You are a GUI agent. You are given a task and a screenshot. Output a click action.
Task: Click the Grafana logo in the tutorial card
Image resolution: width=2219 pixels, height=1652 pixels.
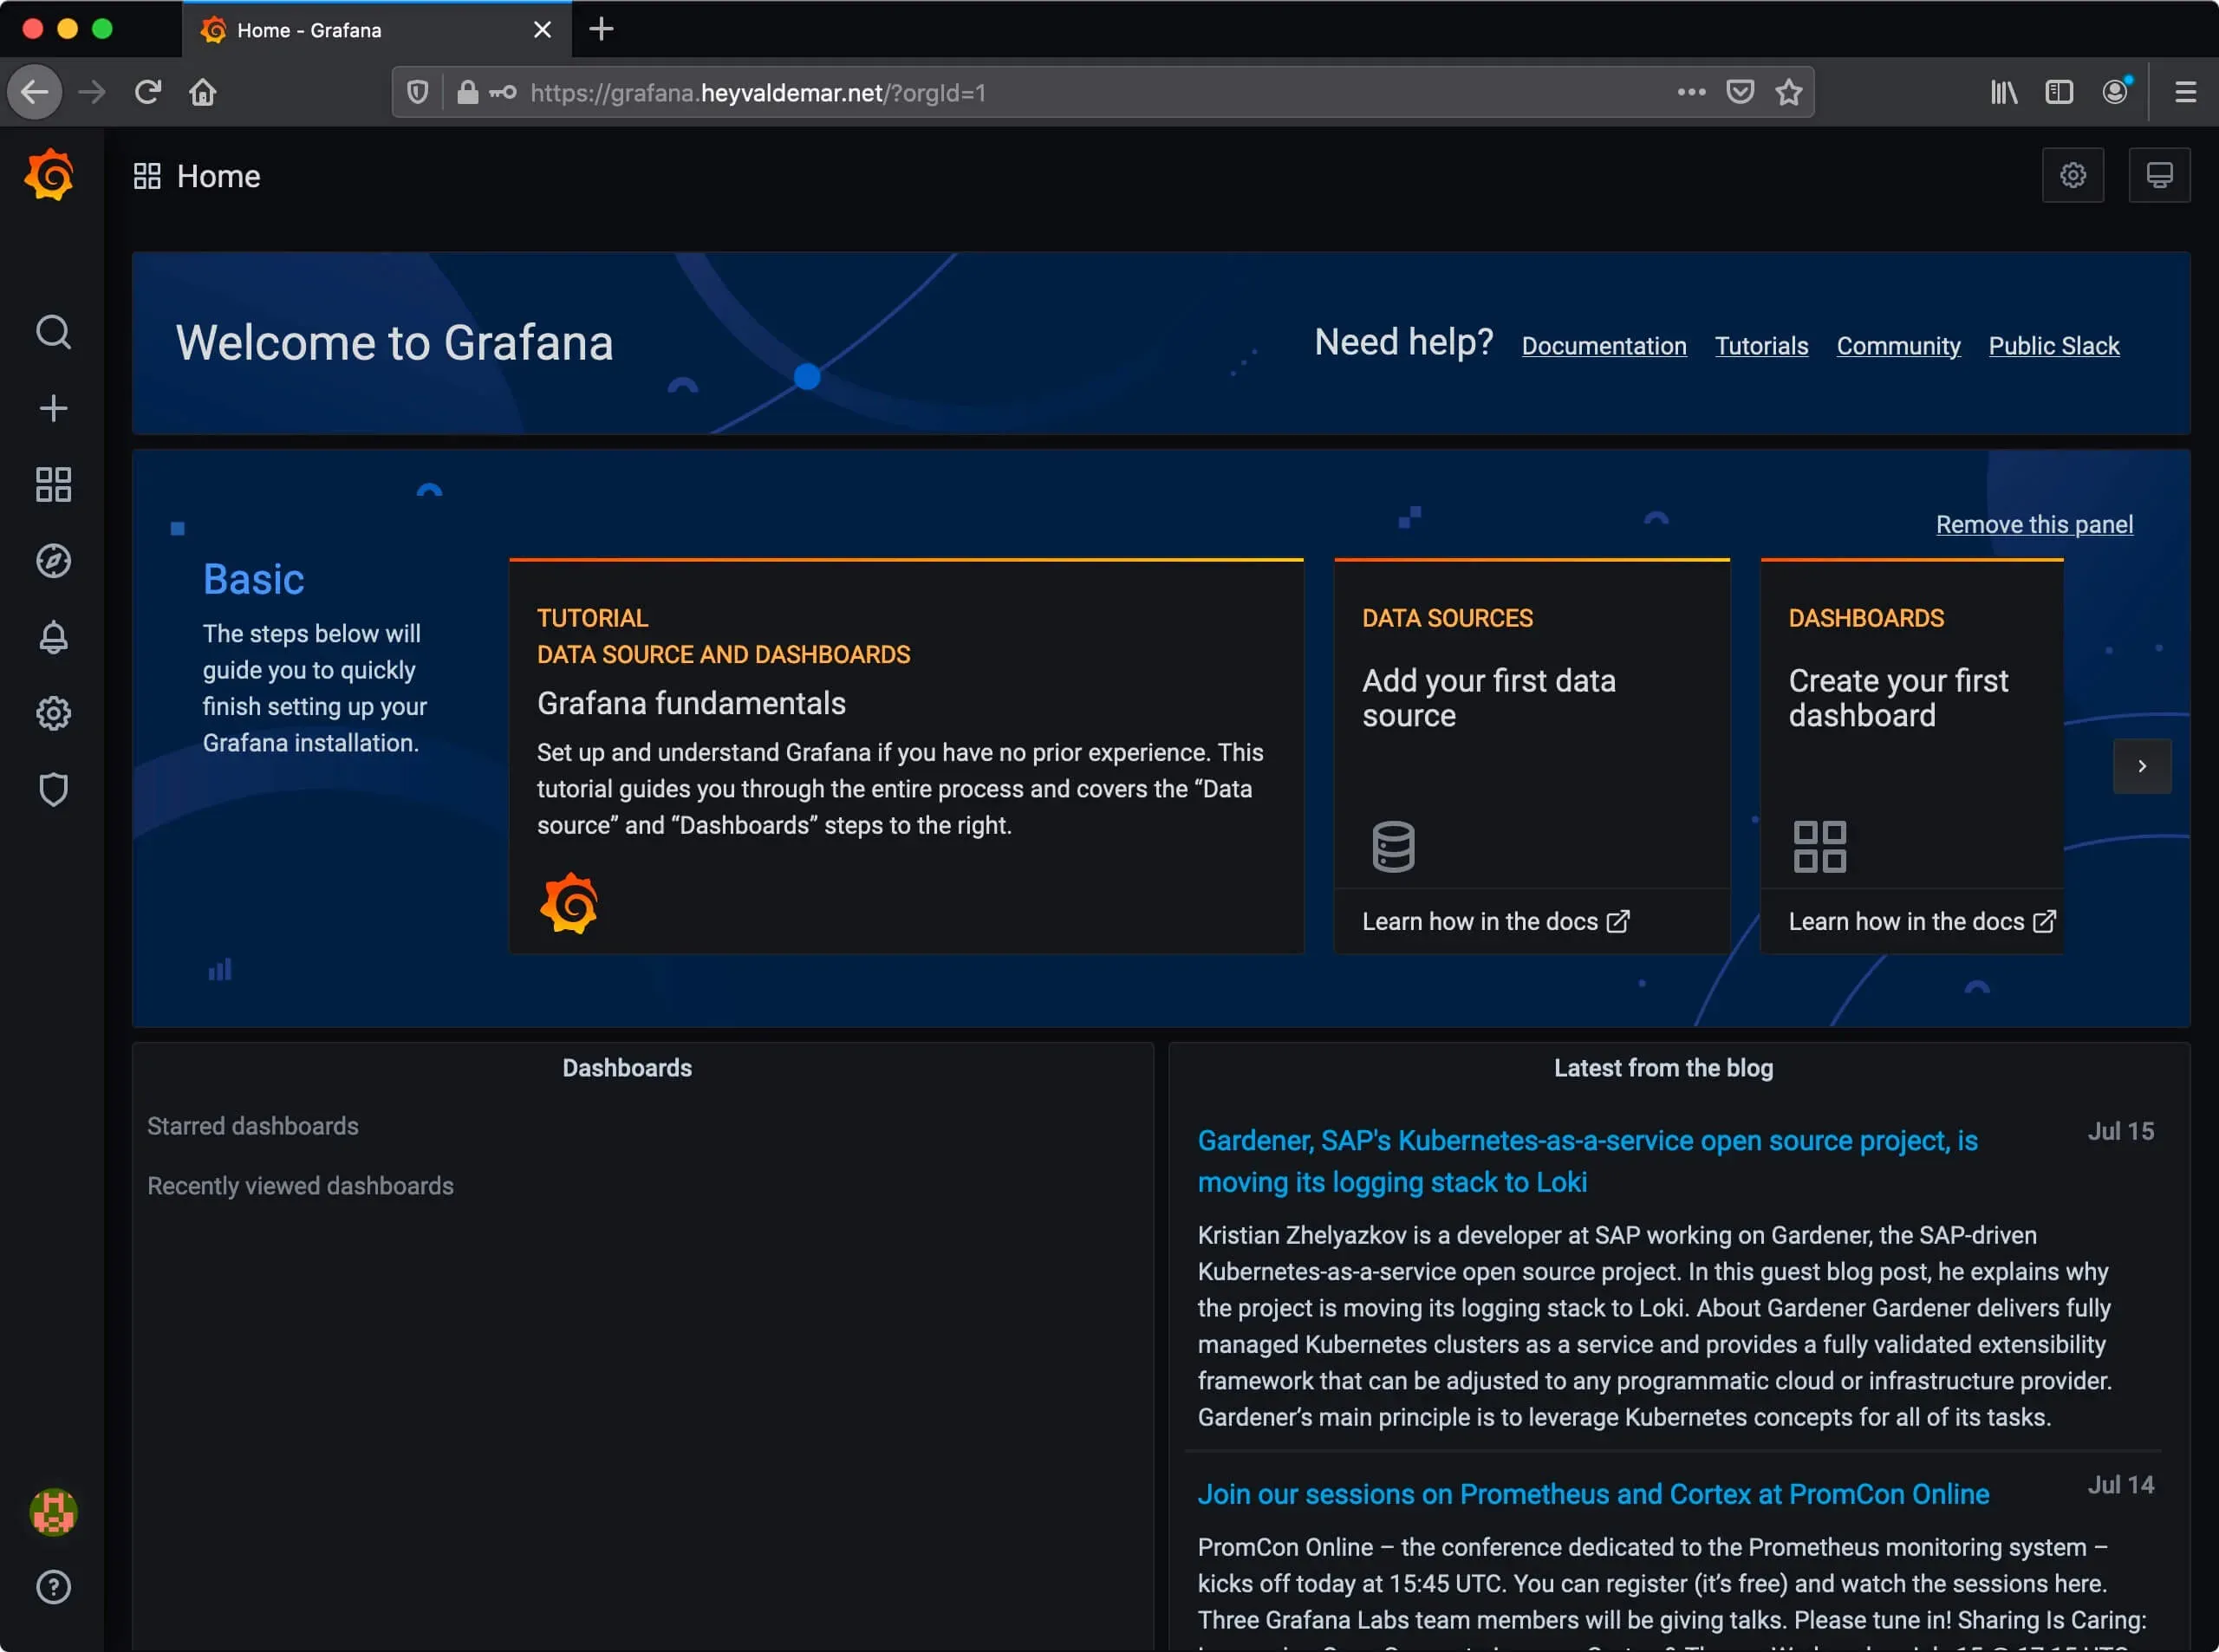point(569,903)
